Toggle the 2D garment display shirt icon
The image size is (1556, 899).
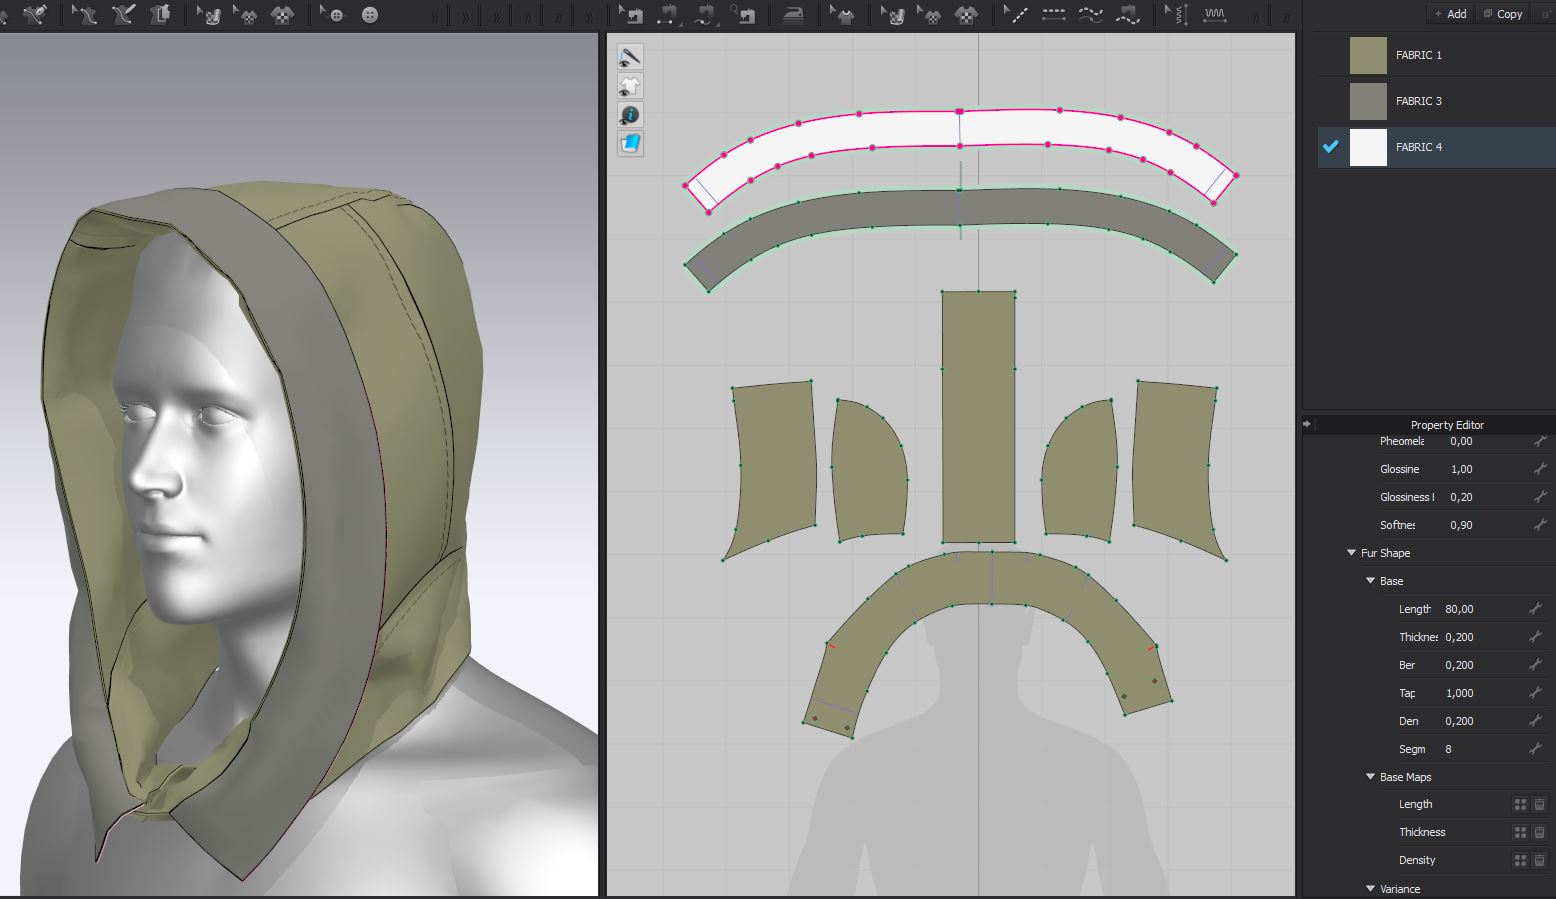point(630,86)
